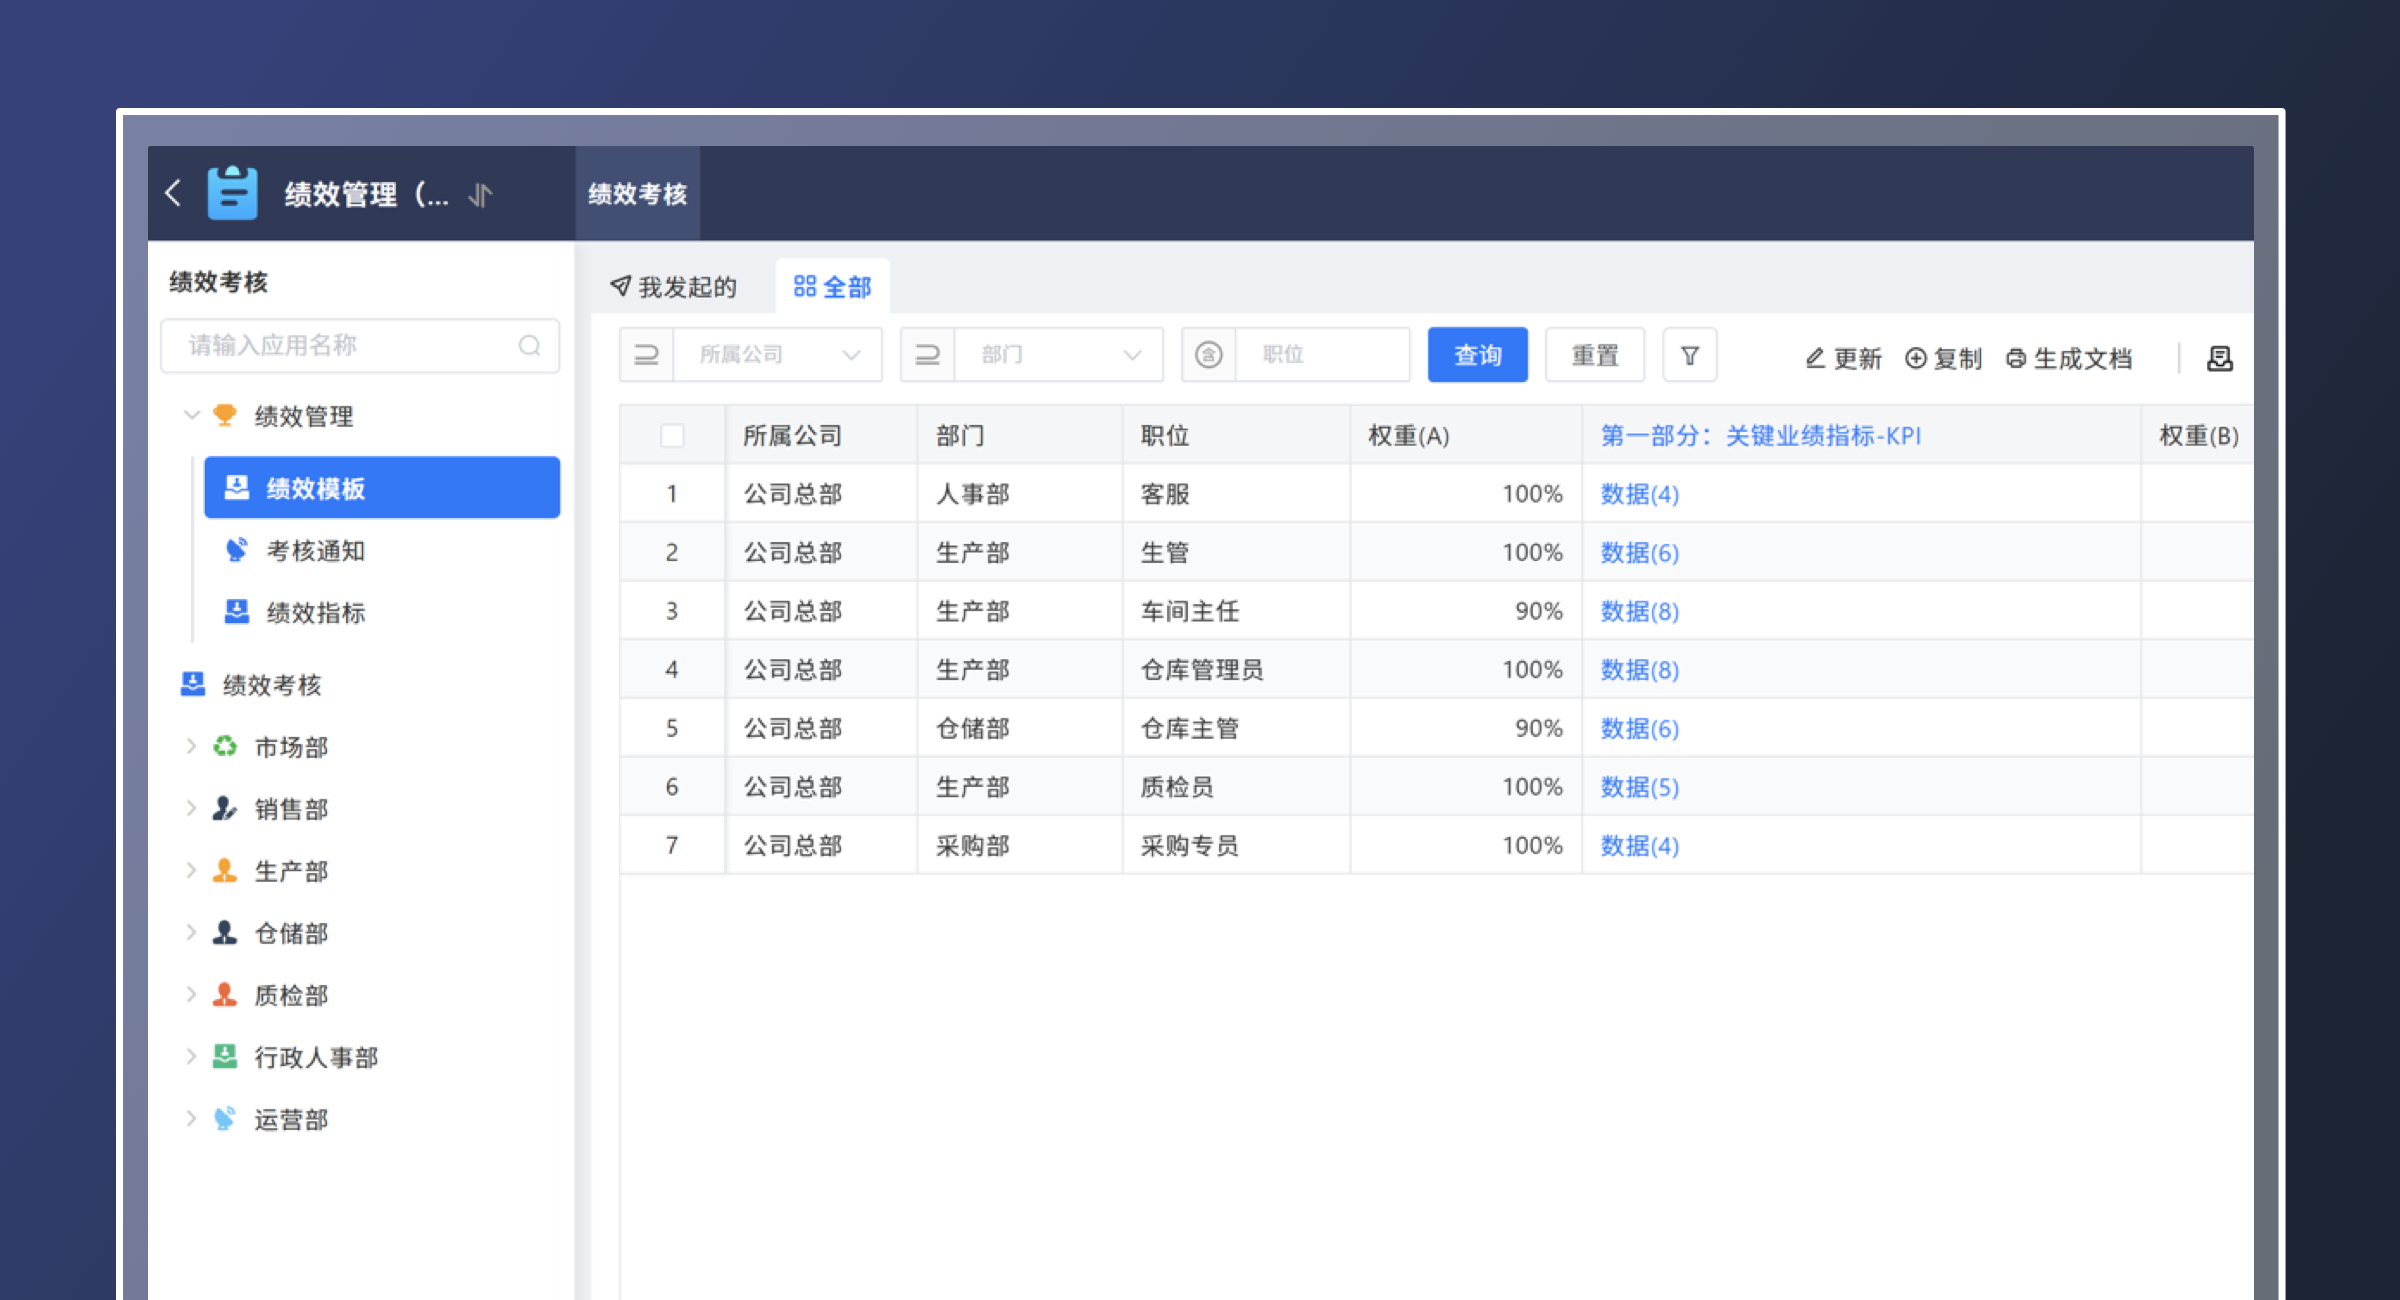2400x1300 pixels.
Task: Click the export icon at toolbar far right
Action: tap(2220, 358)
